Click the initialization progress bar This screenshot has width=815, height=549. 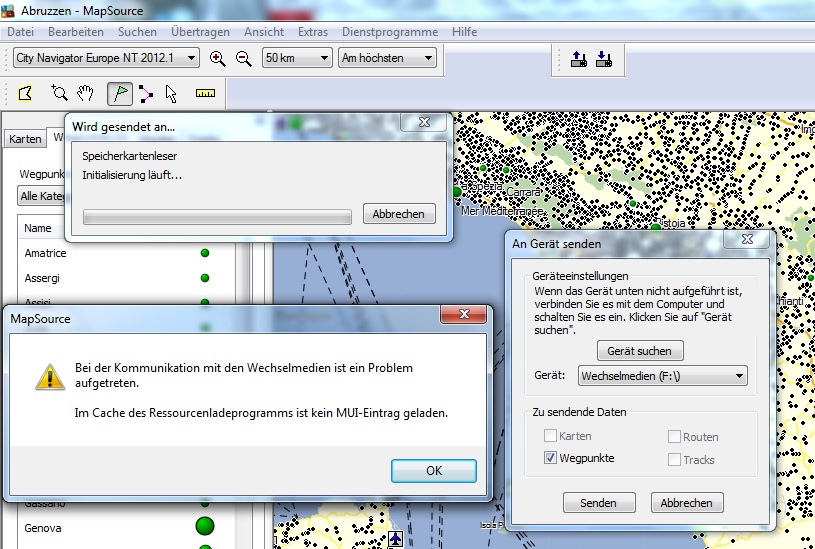pos(217,217)
